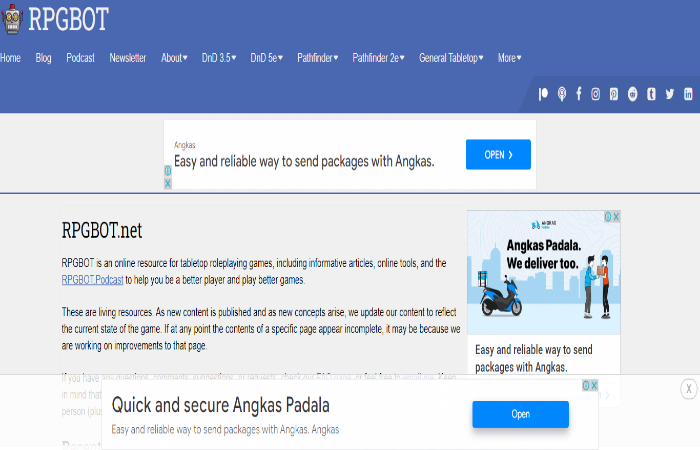This screenshot has width=700, height=450.
Task: Open the Facebook social icon
Action: coord(579,94)
